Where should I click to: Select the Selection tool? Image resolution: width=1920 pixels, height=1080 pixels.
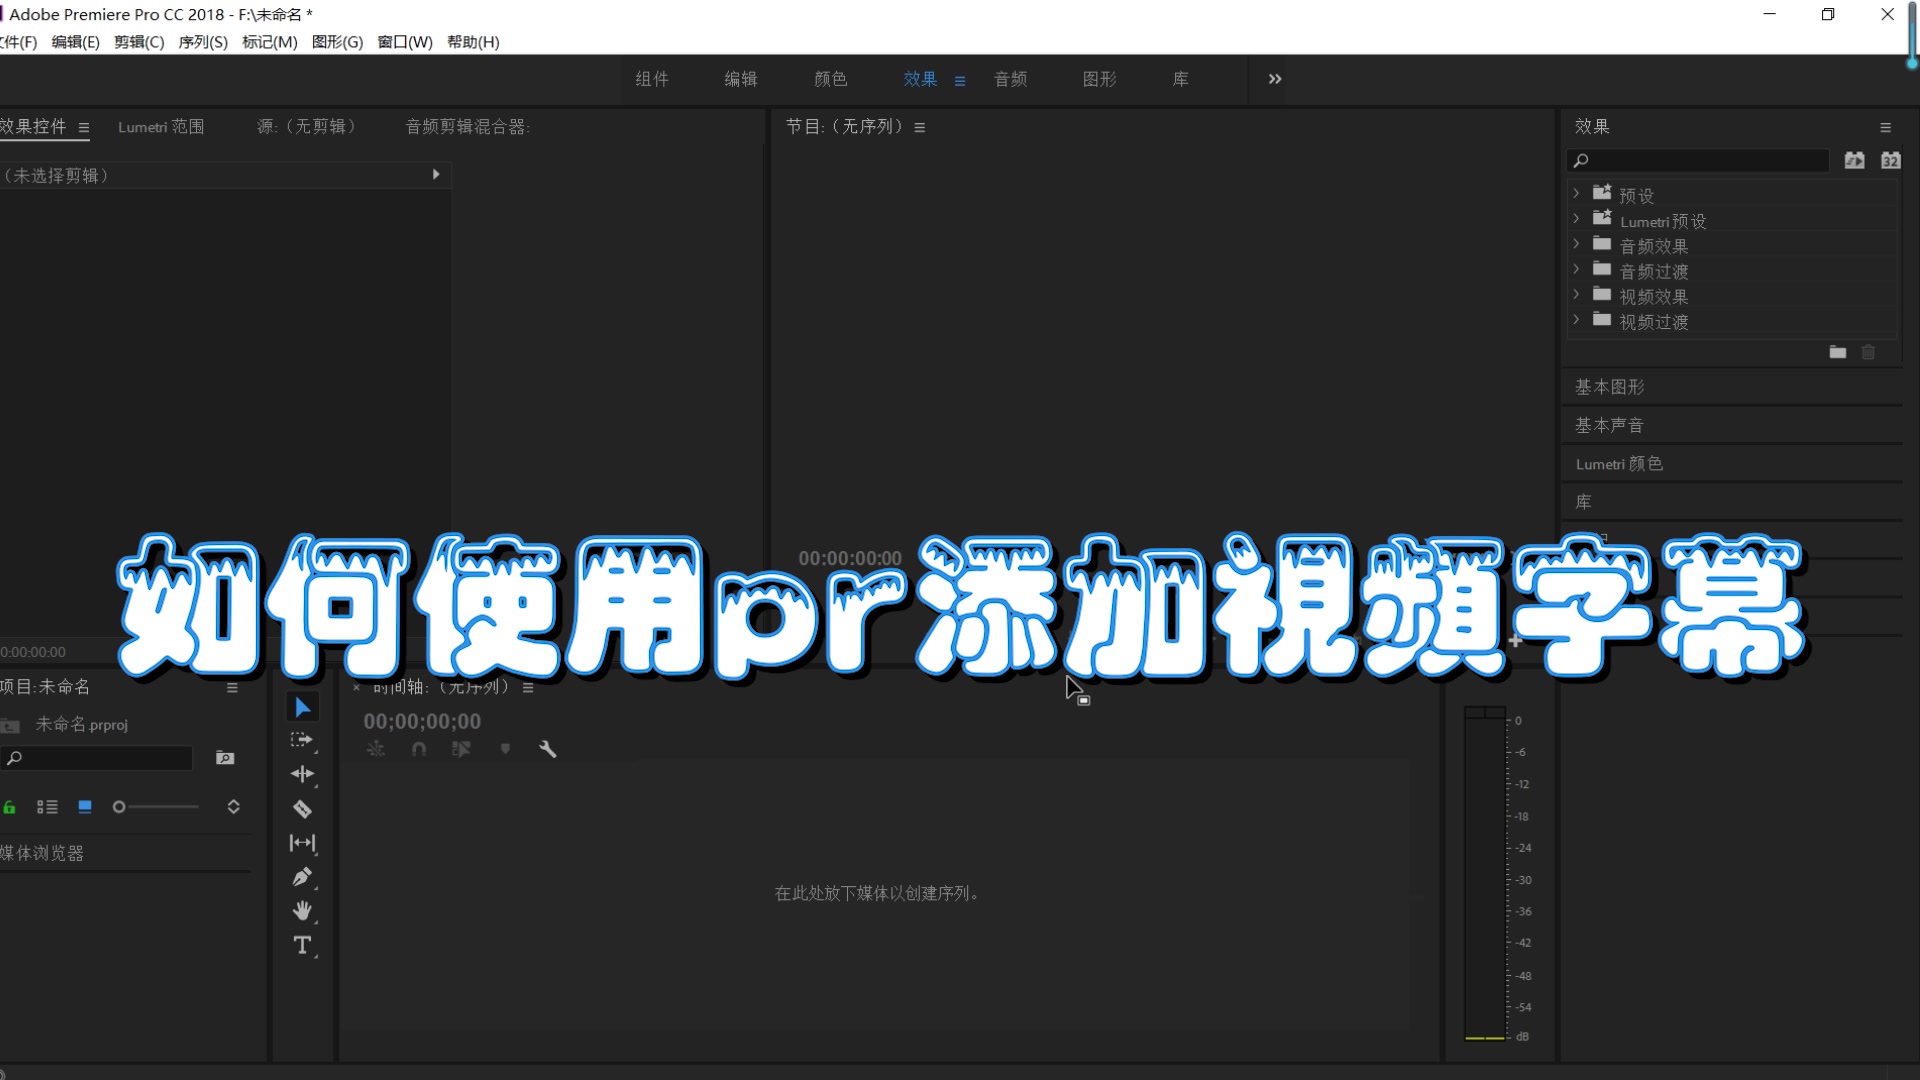302,706
